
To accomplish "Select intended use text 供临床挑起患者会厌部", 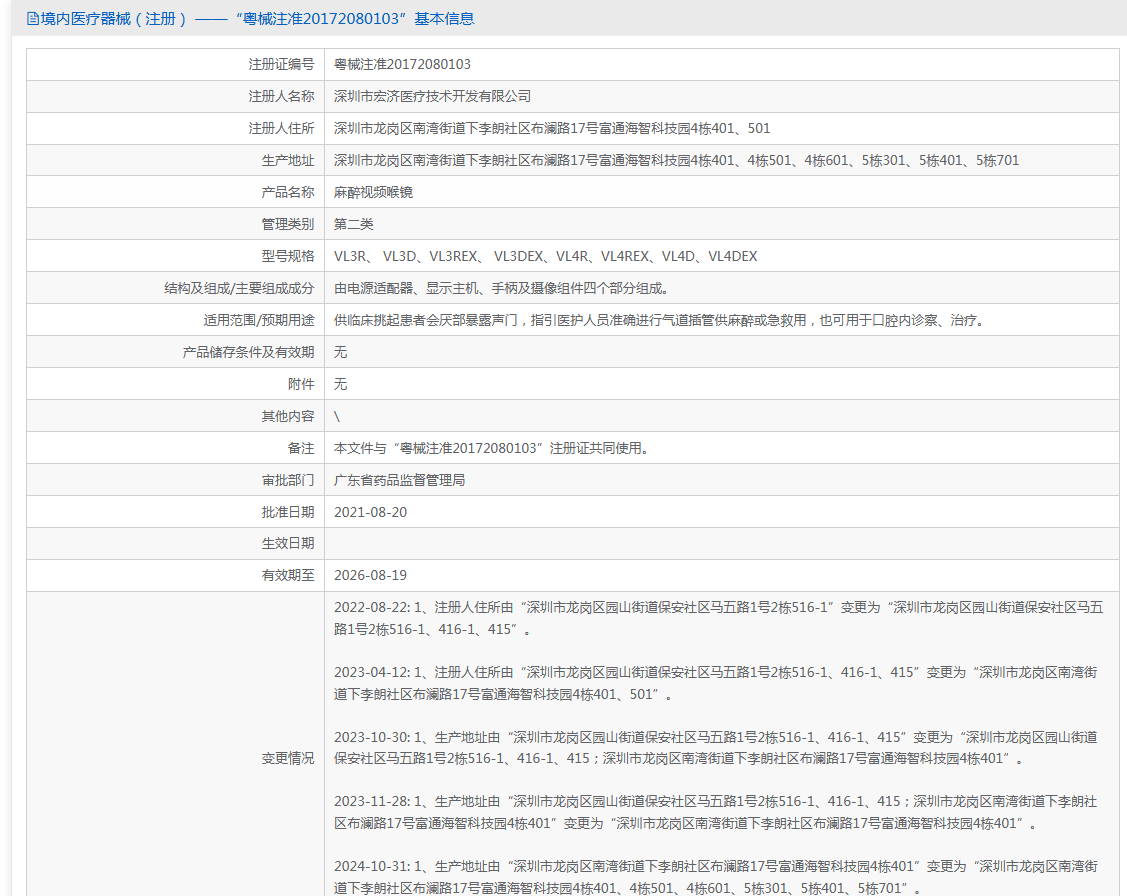I will pos(660,320).
